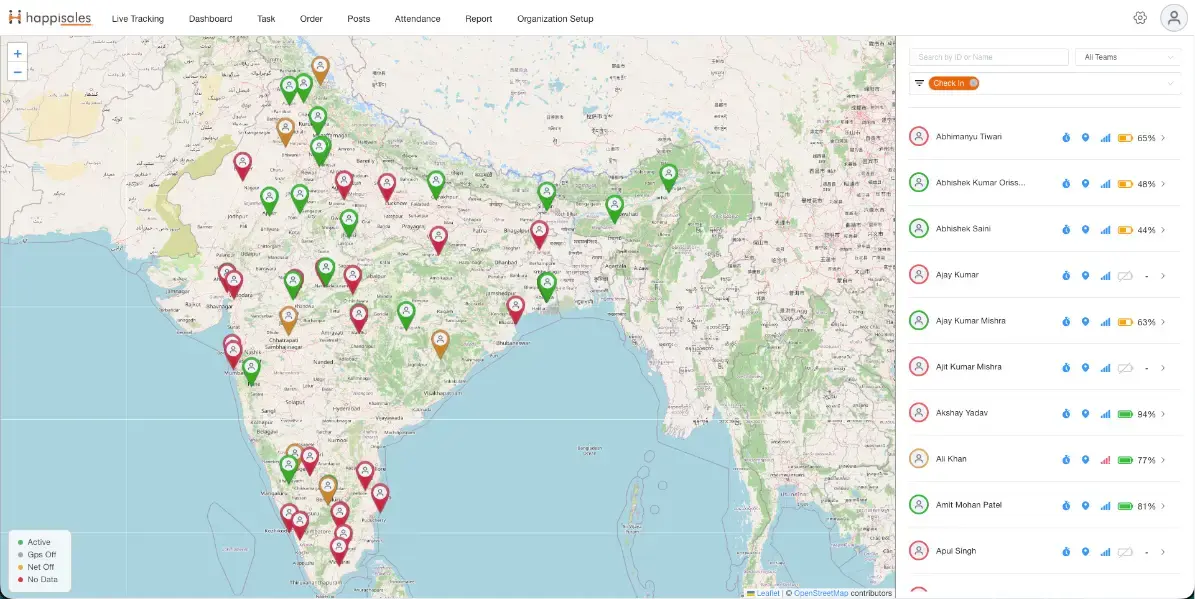Viewport: 1200px width, 599px height.
Task: Focus the Search by ID or Name field
Action: tap(989, 57)
